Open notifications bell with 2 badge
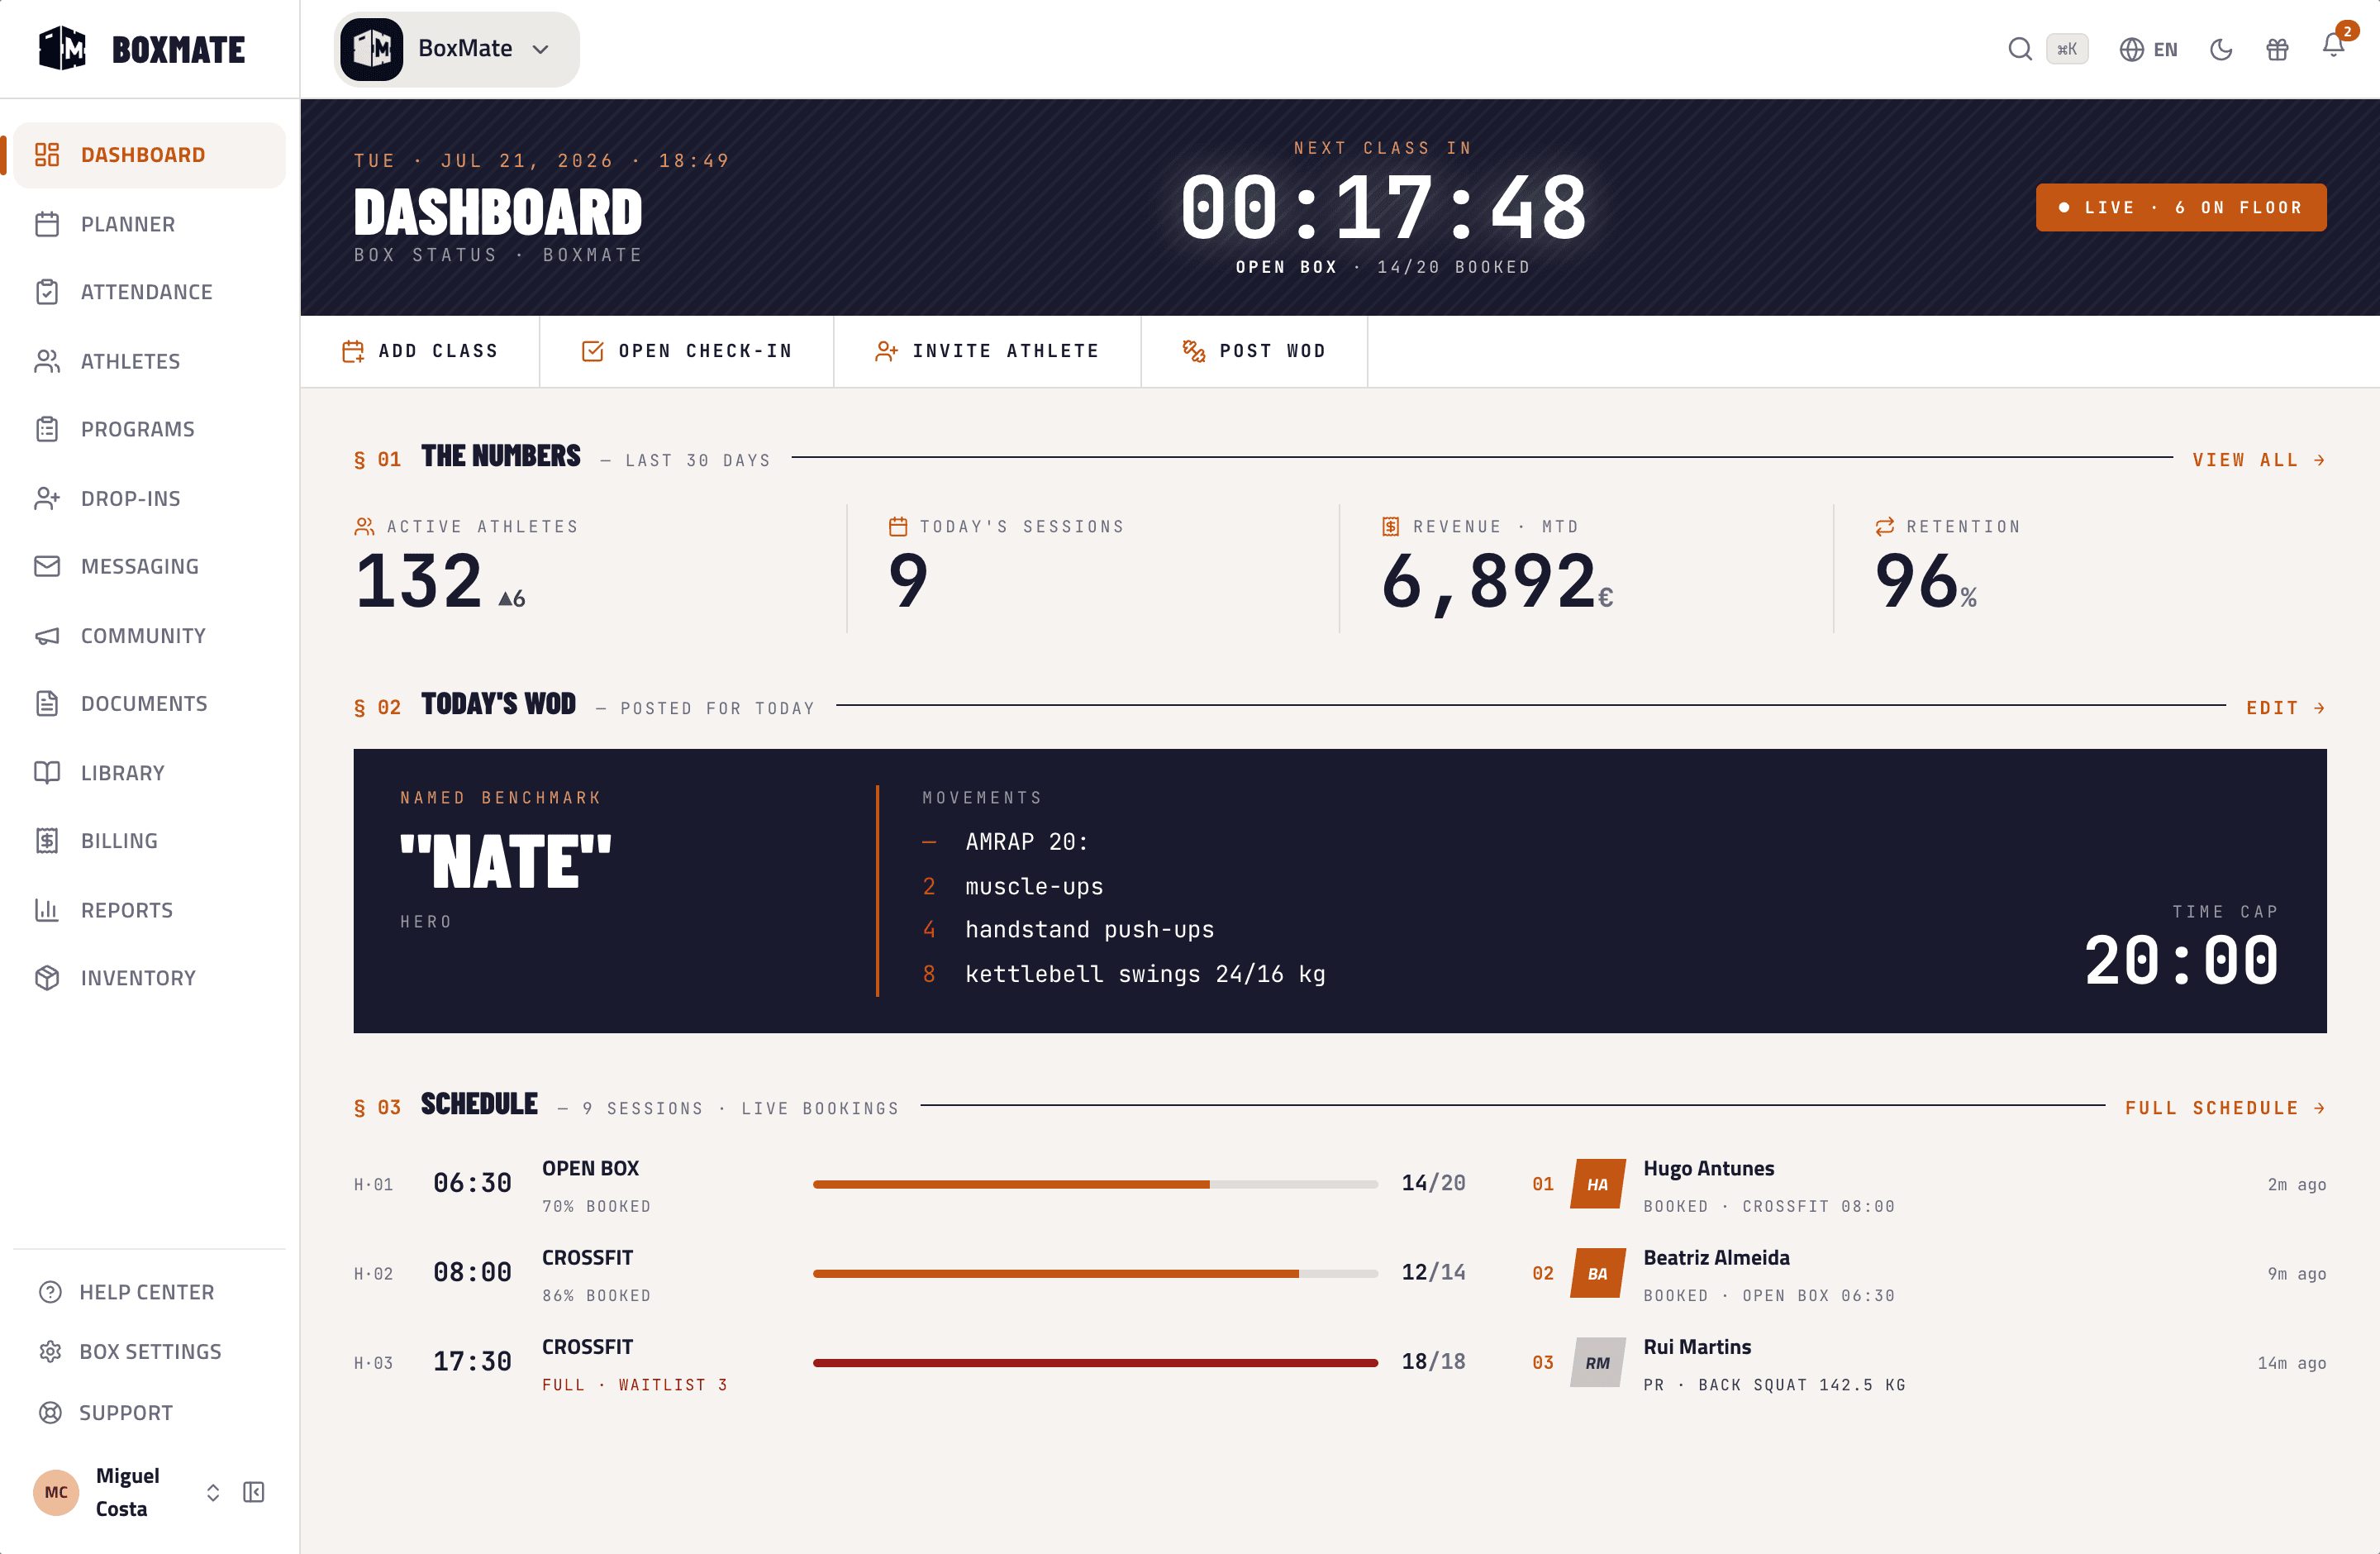Screen dimensions: 2380x1554 pyautogui.click(x=2334, y=45)
